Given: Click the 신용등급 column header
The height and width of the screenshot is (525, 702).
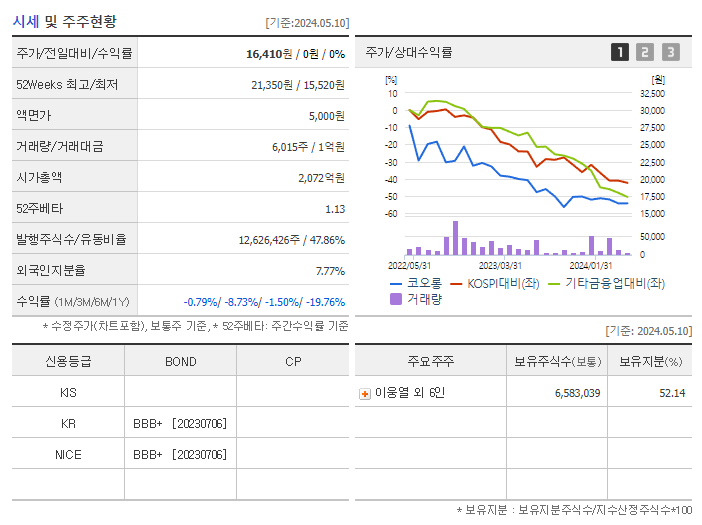Looking at the screenshot, I should [68, 361].
